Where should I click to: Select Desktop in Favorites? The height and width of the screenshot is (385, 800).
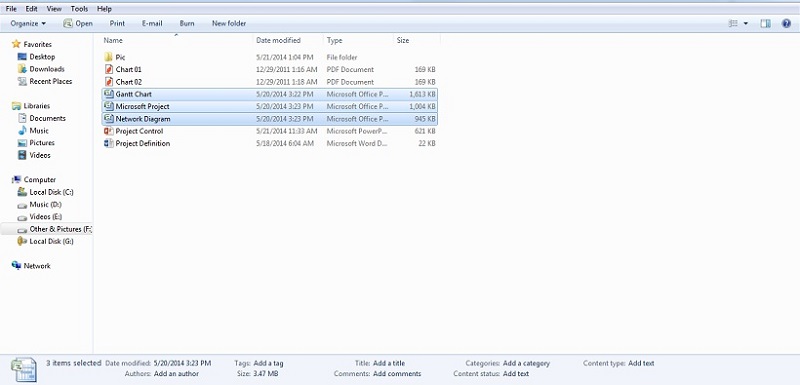42,57
